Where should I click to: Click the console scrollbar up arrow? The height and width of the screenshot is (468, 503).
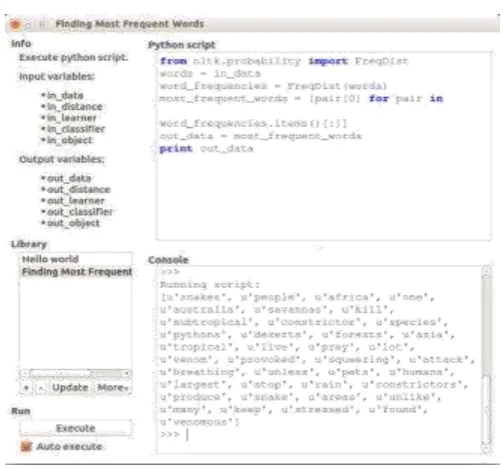click(487, 270)
